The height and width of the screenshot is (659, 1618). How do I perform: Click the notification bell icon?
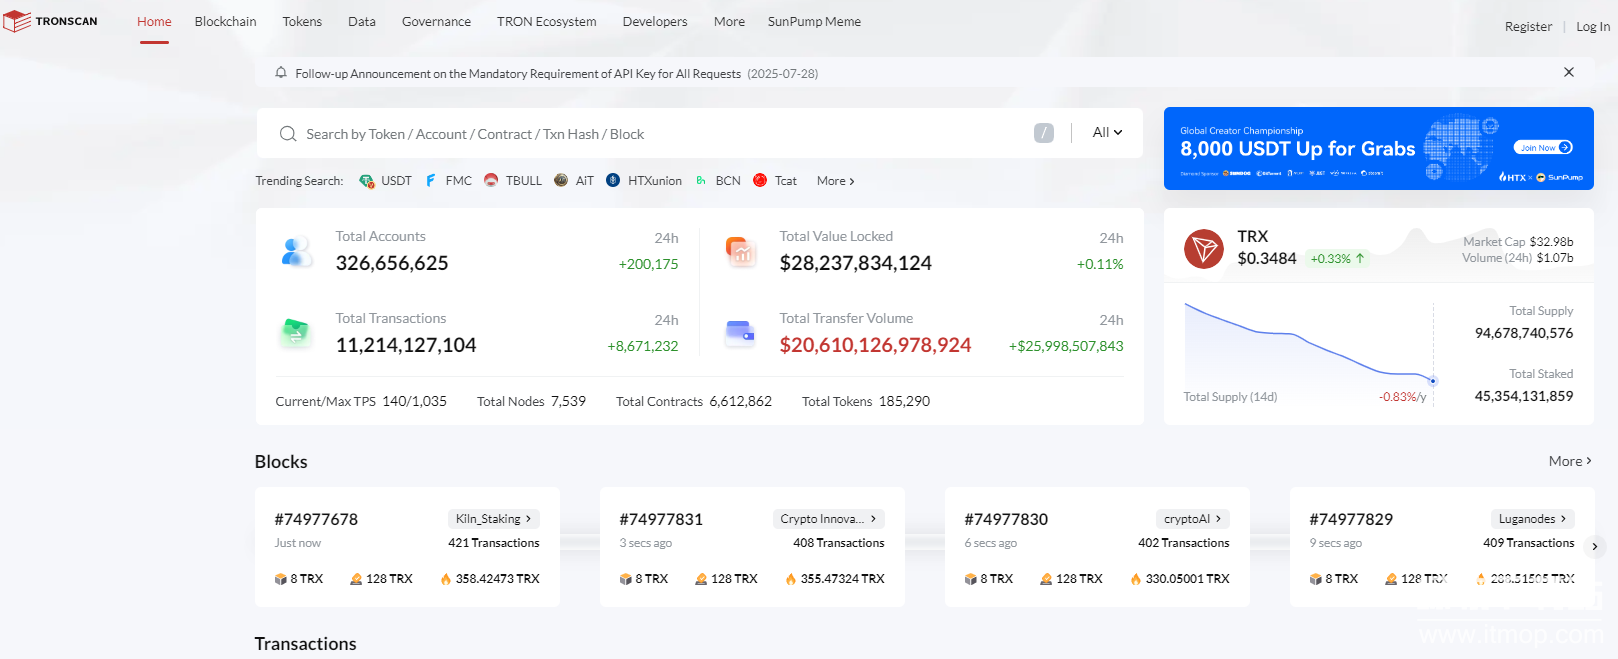coord(281,73)
